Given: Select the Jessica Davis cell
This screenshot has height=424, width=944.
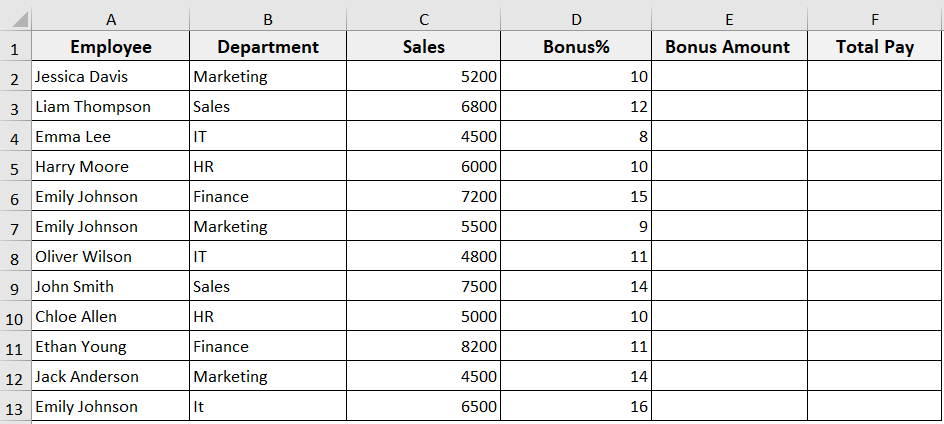Looking at the screenshot, I should pos(110,77).
